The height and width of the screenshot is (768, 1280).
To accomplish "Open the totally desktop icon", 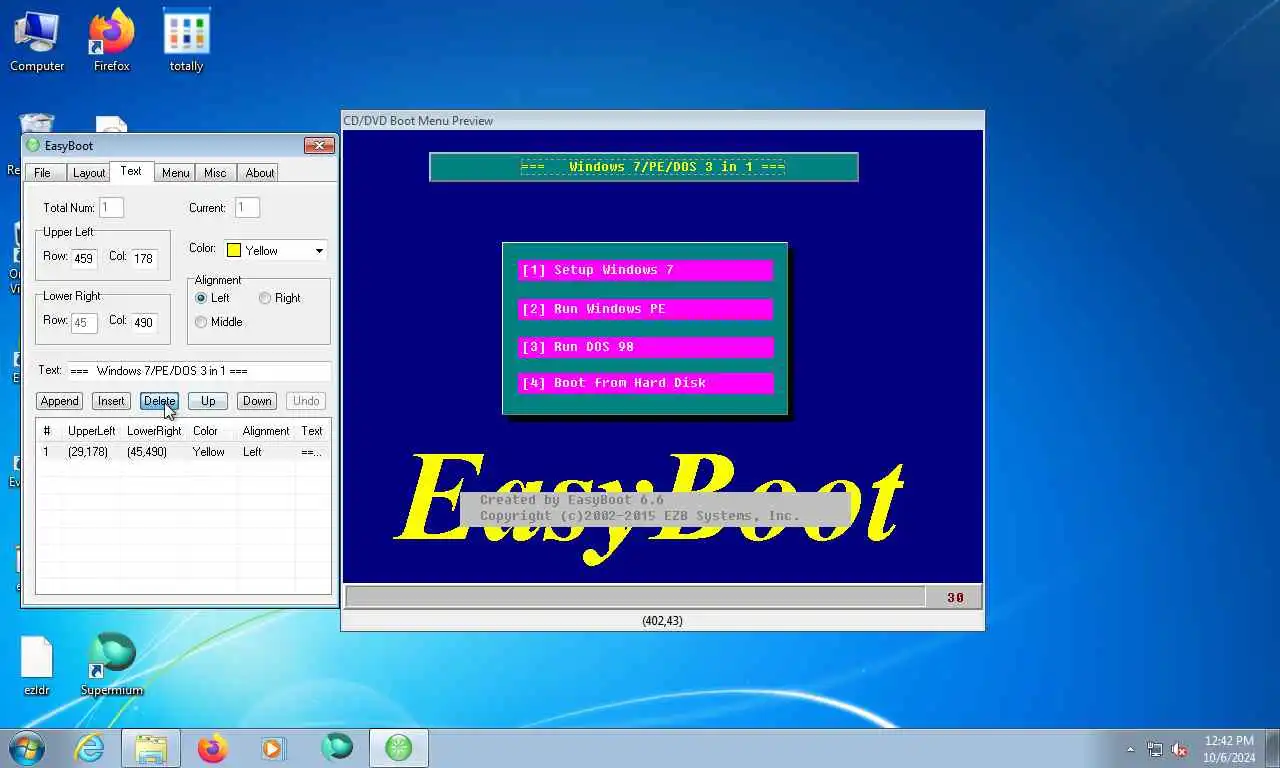I will point(186,41).
